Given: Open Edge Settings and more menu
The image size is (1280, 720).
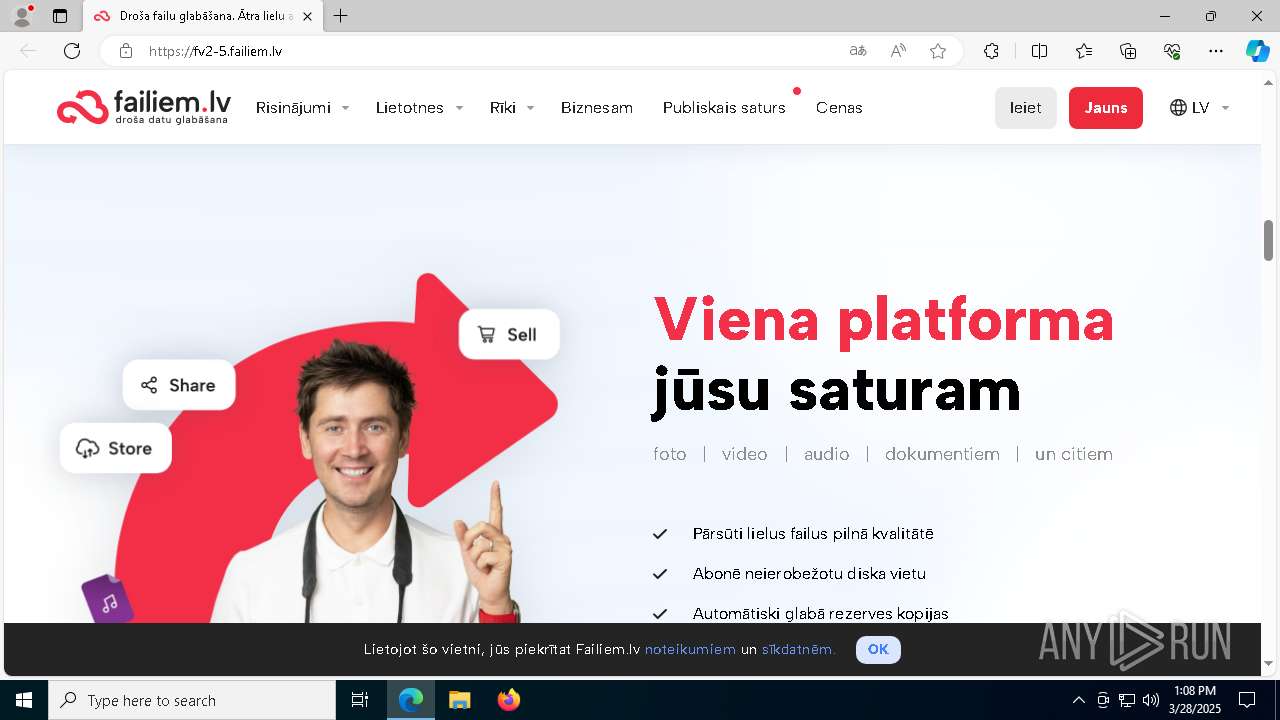Looking at the screenshot, I should click(1216, 51).
